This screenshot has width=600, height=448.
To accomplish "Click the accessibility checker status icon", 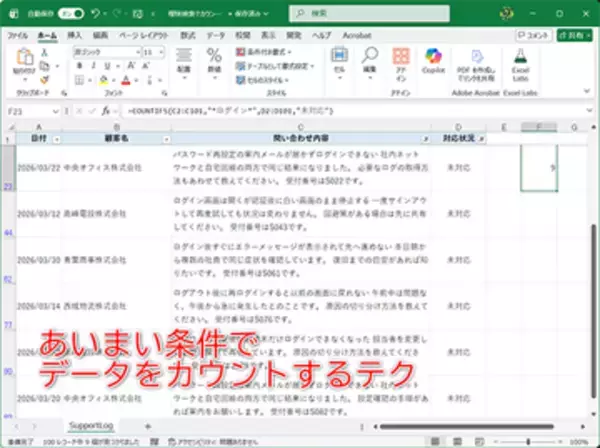I will click(172, 442).
